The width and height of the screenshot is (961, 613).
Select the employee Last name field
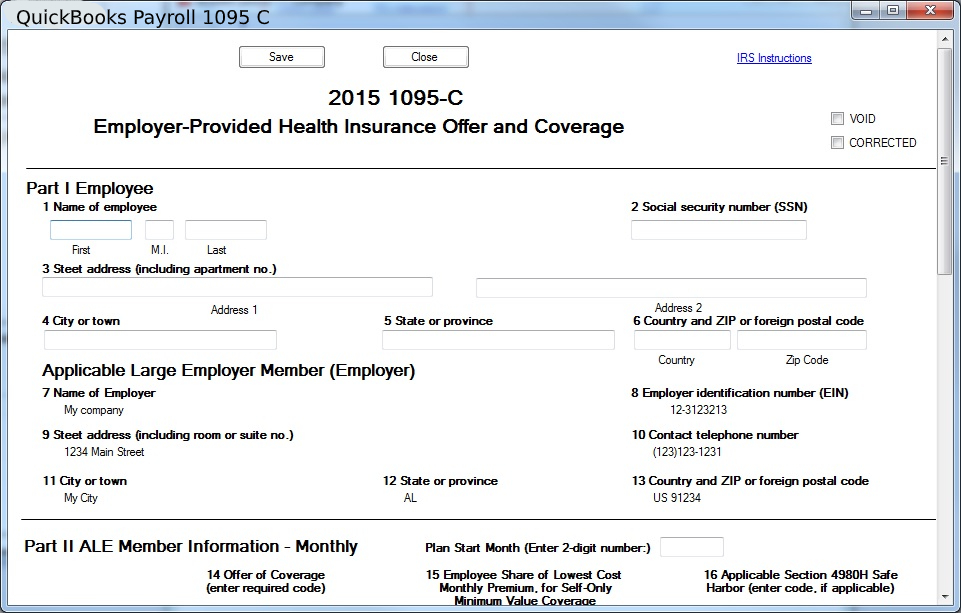pos(226,230)
